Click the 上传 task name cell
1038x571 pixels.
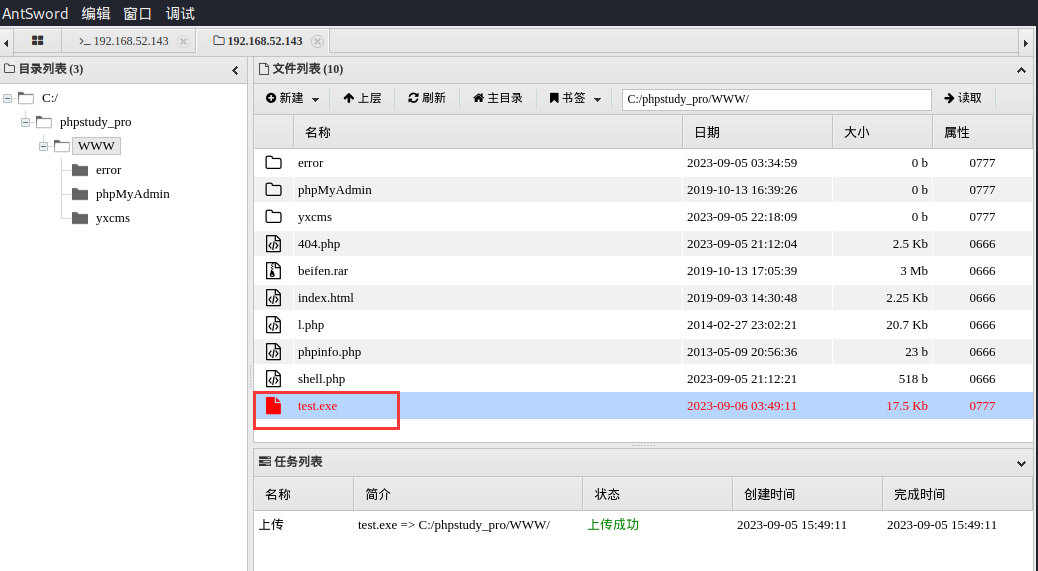tap(271, 525)
